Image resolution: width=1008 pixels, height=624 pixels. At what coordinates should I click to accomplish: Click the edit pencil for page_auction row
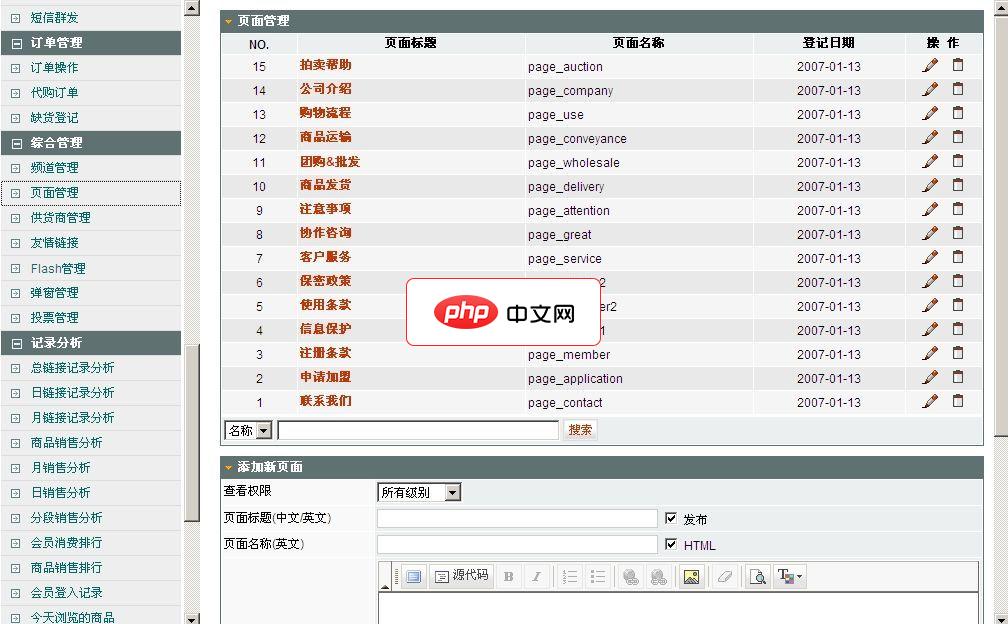pos(930,66)
